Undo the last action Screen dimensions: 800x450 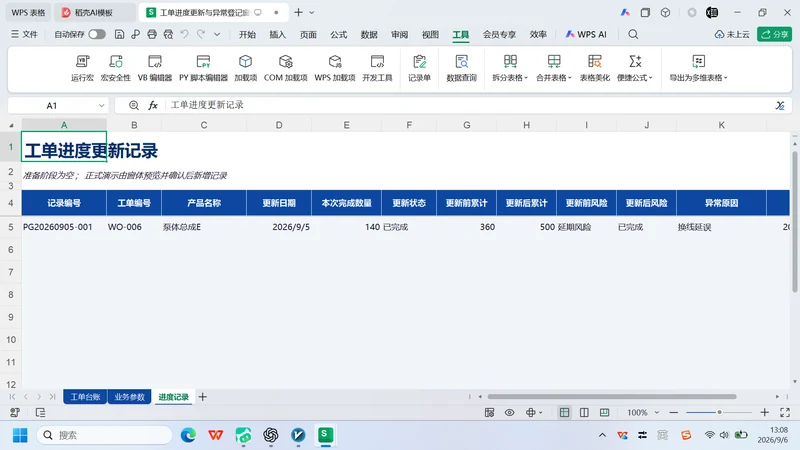pos(184,34)
